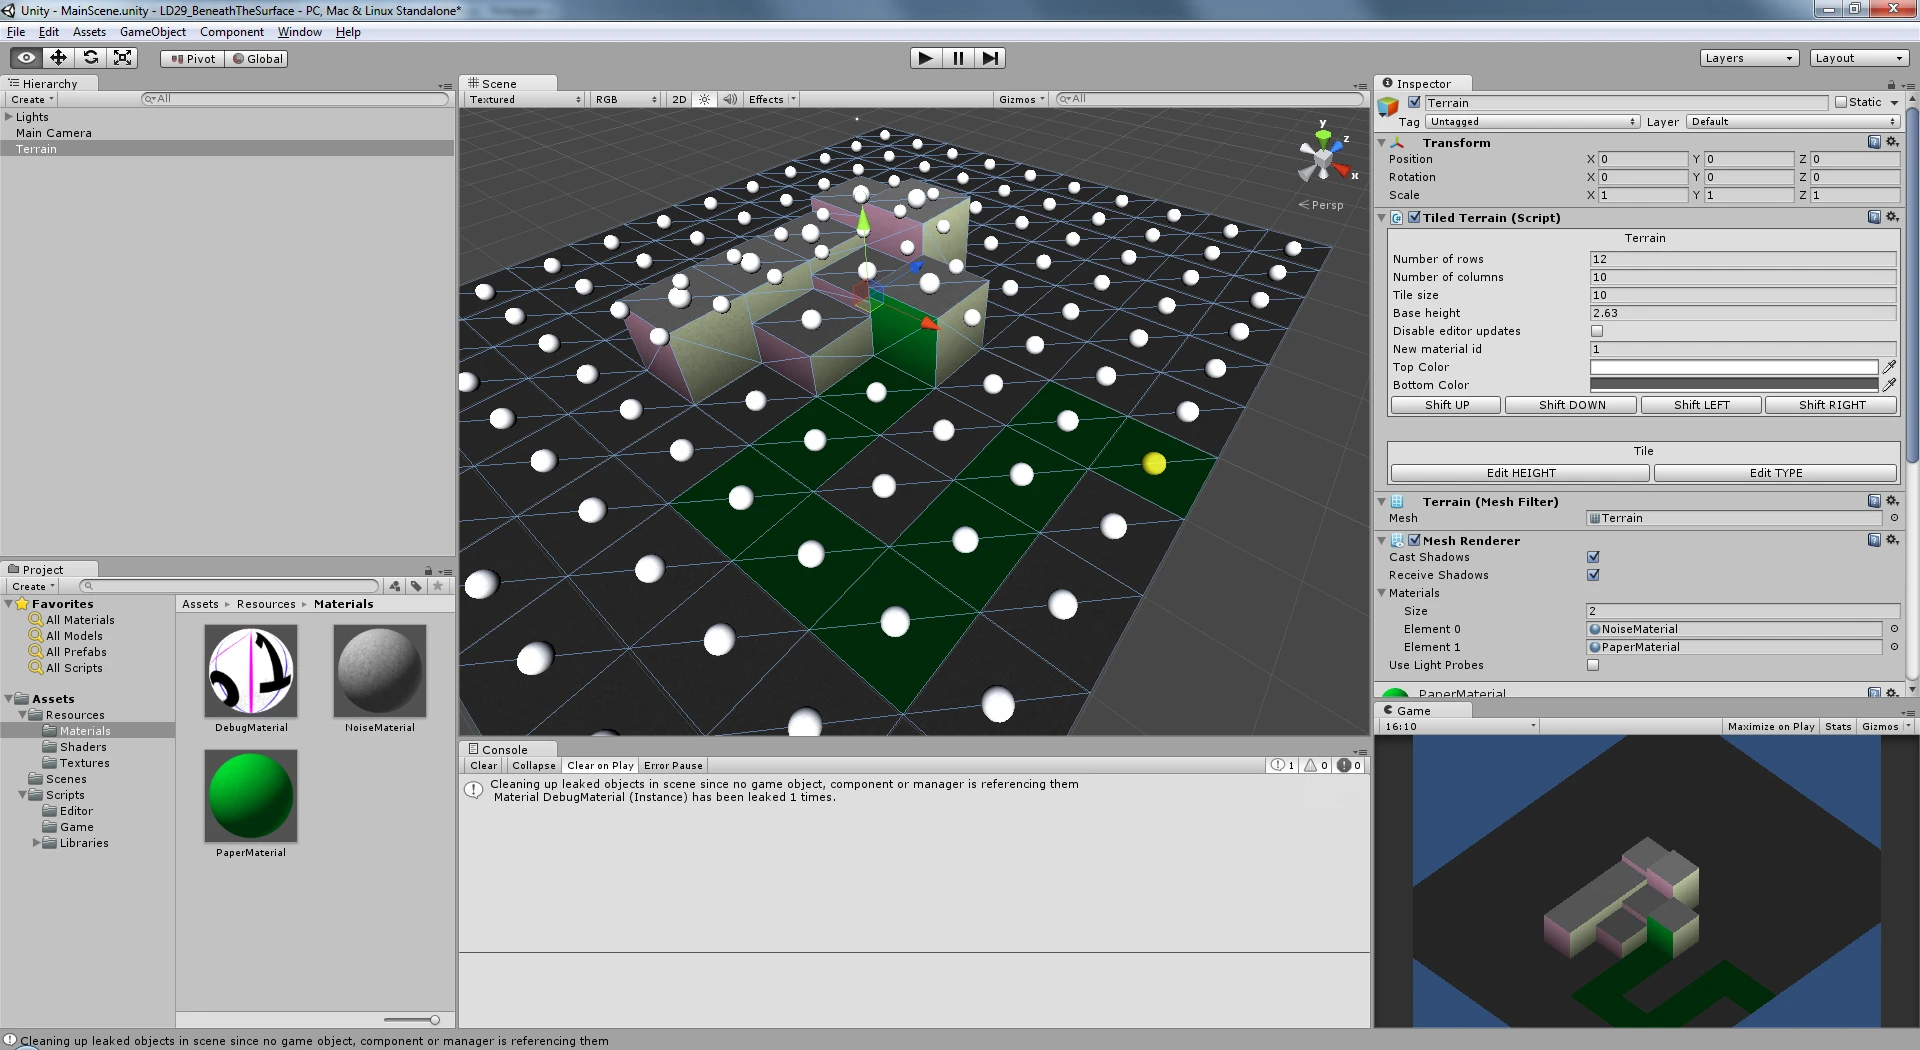Open the Component menu
The height and width of the screenshot is (1050, 1920).
(x=232, y=32)
